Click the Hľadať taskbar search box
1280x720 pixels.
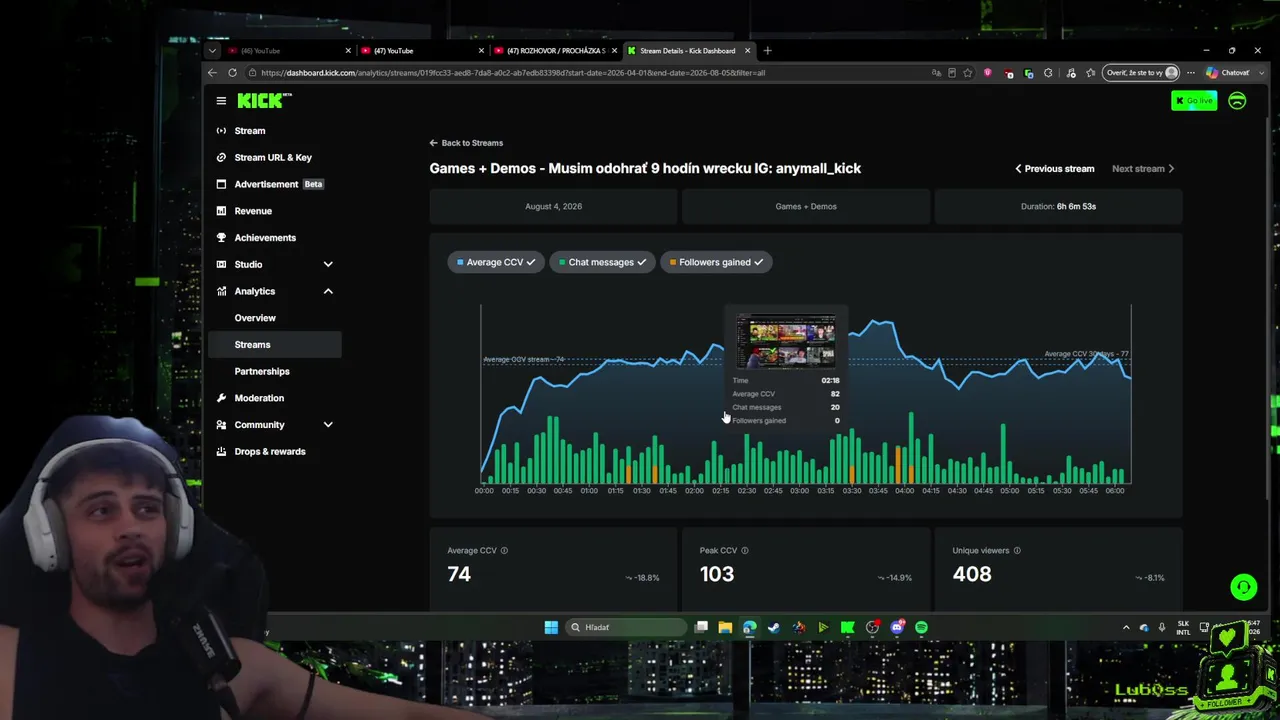pos(625,628)
